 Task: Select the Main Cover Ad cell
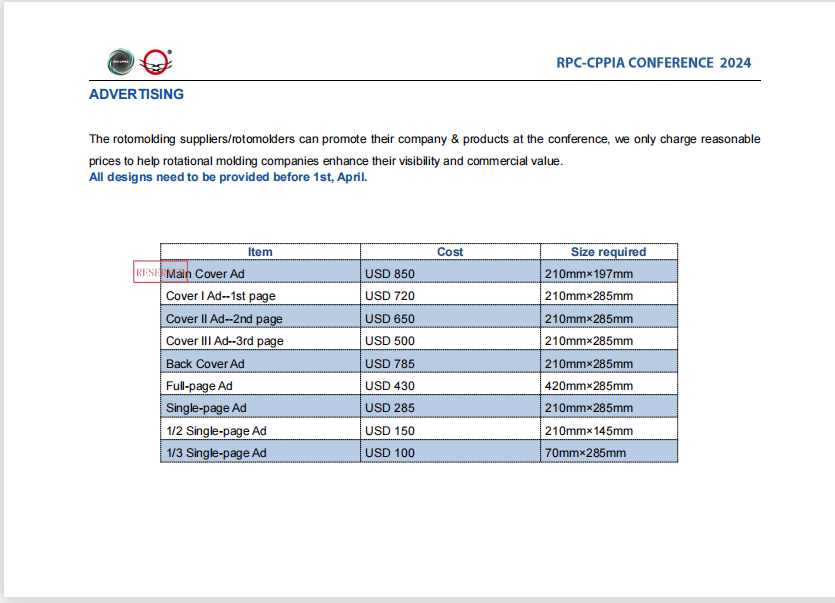[260, 272]
